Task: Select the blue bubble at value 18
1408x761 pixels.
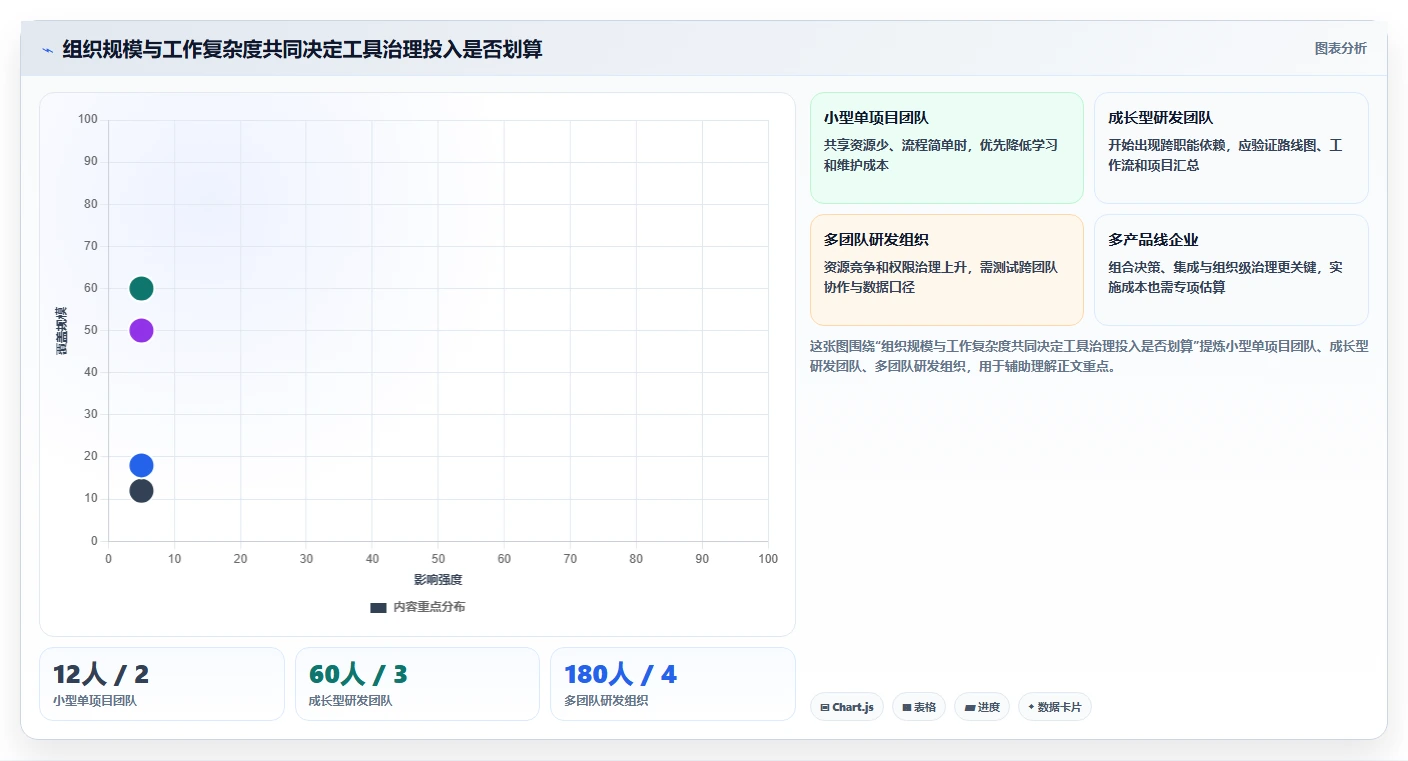Action: pos(141,465)
